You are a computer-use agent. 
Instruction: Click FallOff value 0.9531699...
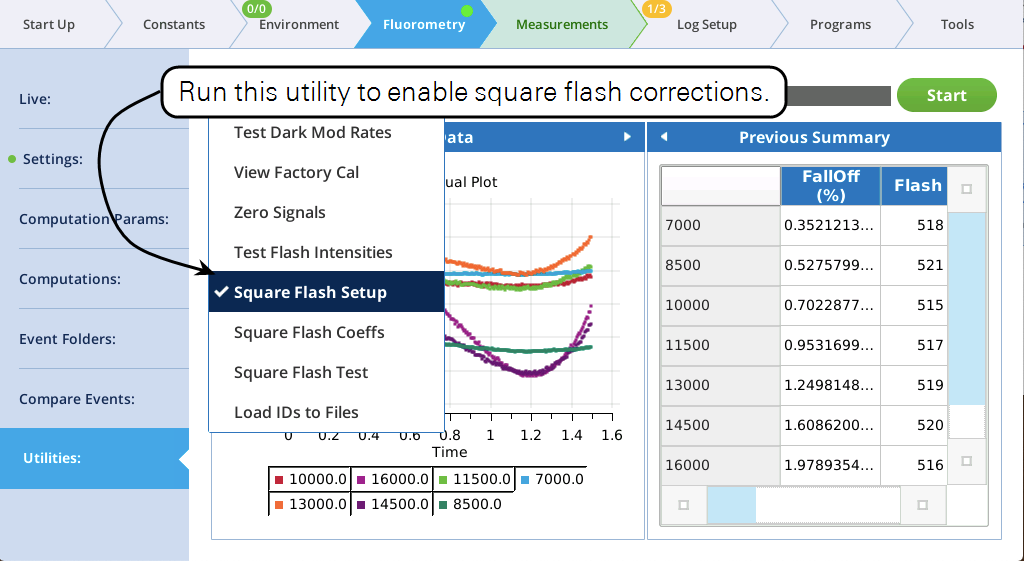click(x=831, y=345)
